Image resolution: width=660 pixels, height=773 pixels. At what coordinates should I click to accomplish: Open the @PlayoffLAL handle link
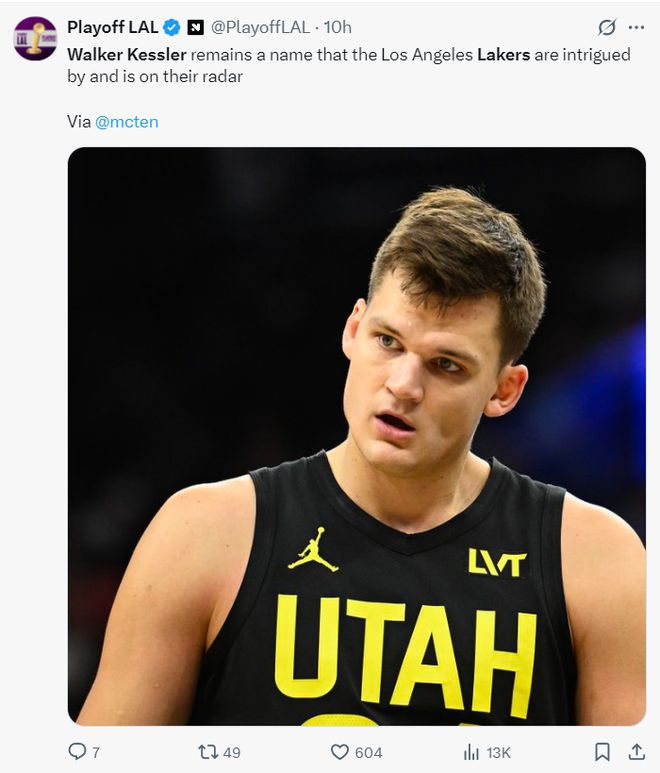pos(260,27)
